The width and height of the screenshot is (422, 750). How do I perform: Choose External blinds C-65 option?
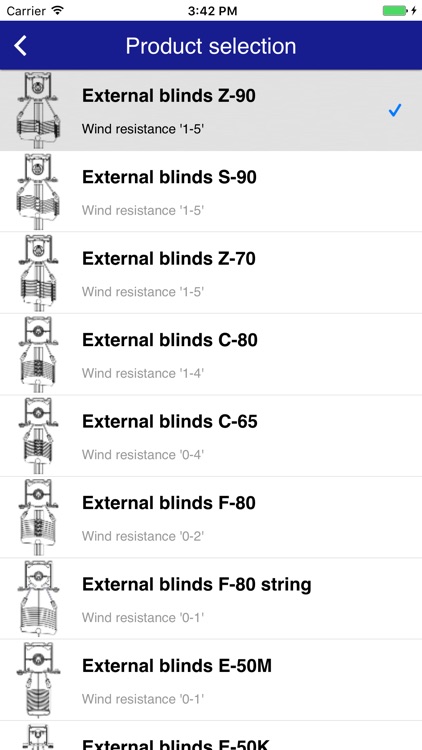pyautogui.click(x=211, y=436)
